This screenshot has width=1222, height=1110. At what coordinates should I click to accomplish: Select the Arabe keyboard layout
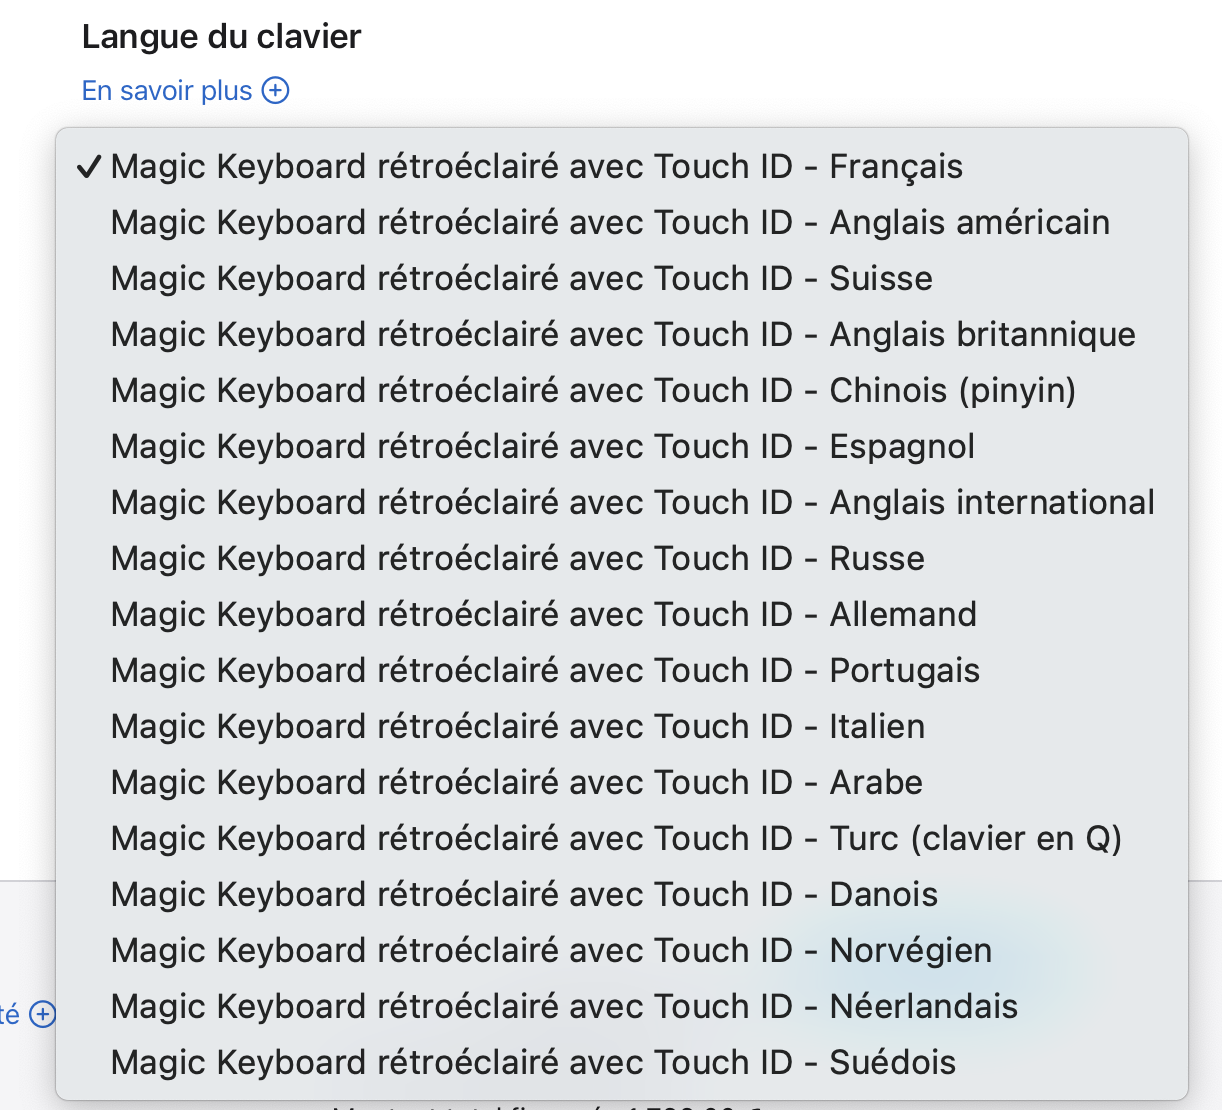516,782
